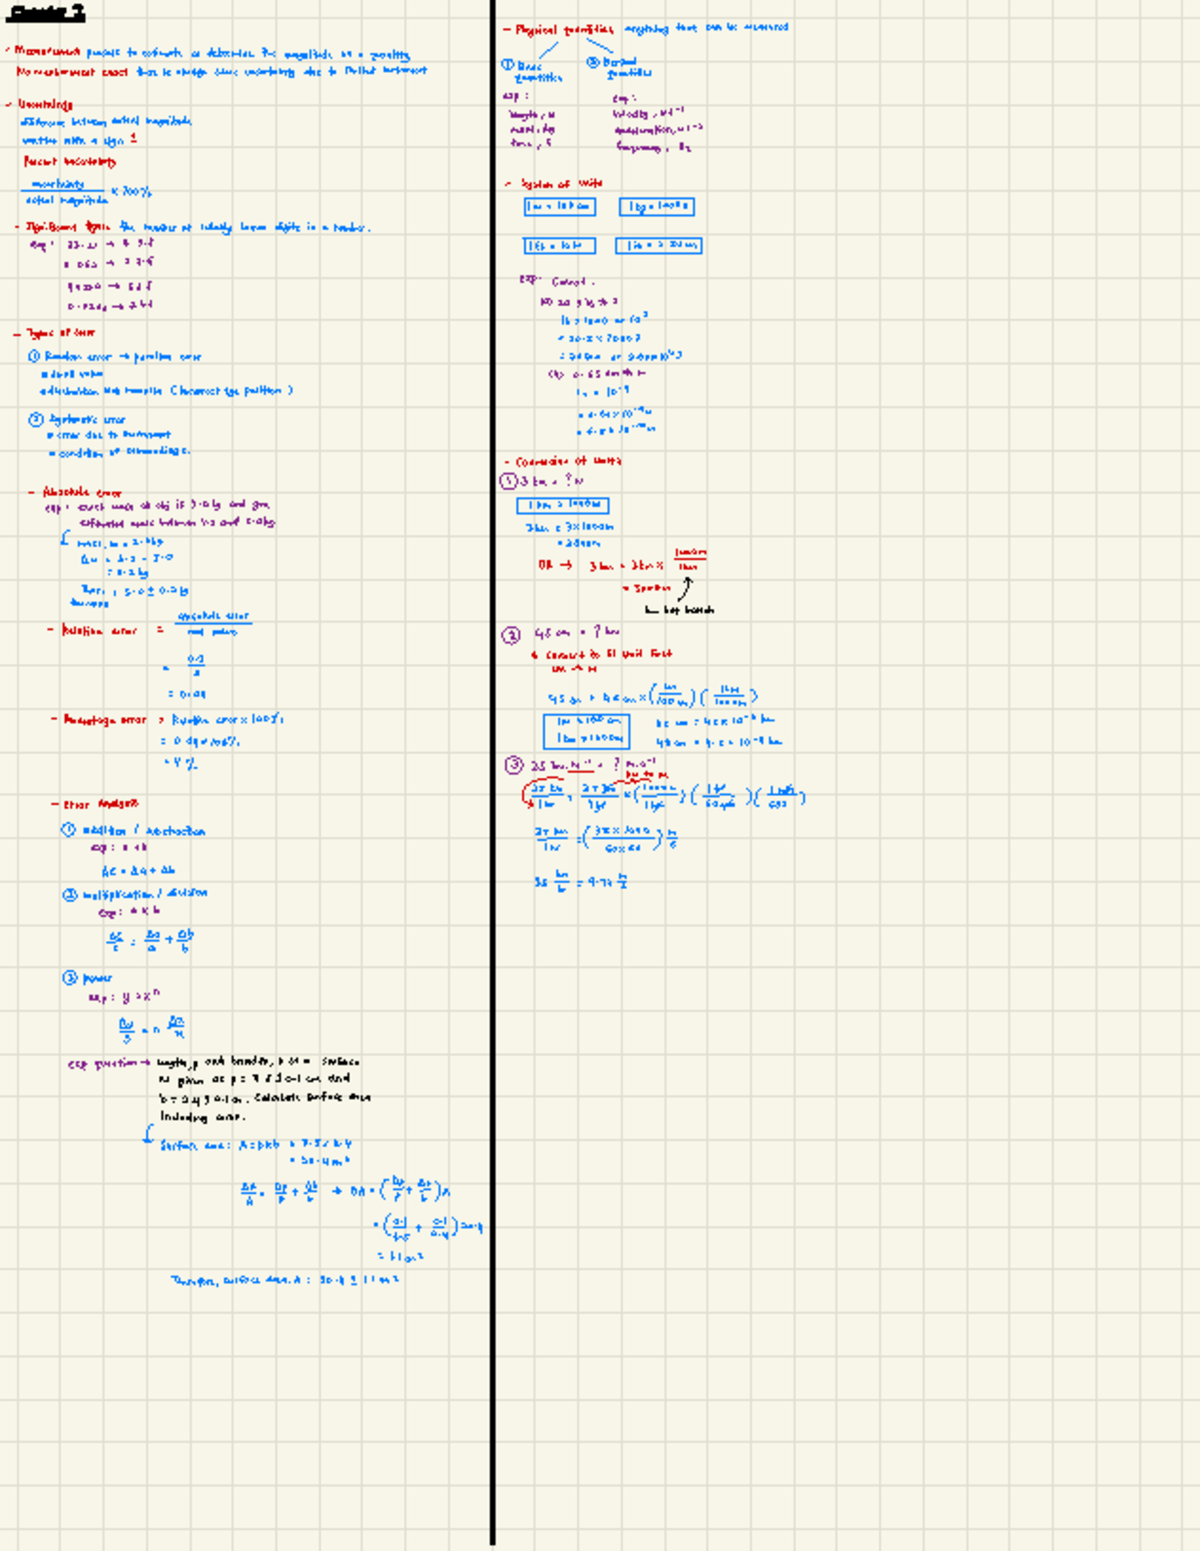The image size is (1200, 1551).
Task: Click the boxed 1 km = 1000 m under conversions
Action: pos(563,505)
